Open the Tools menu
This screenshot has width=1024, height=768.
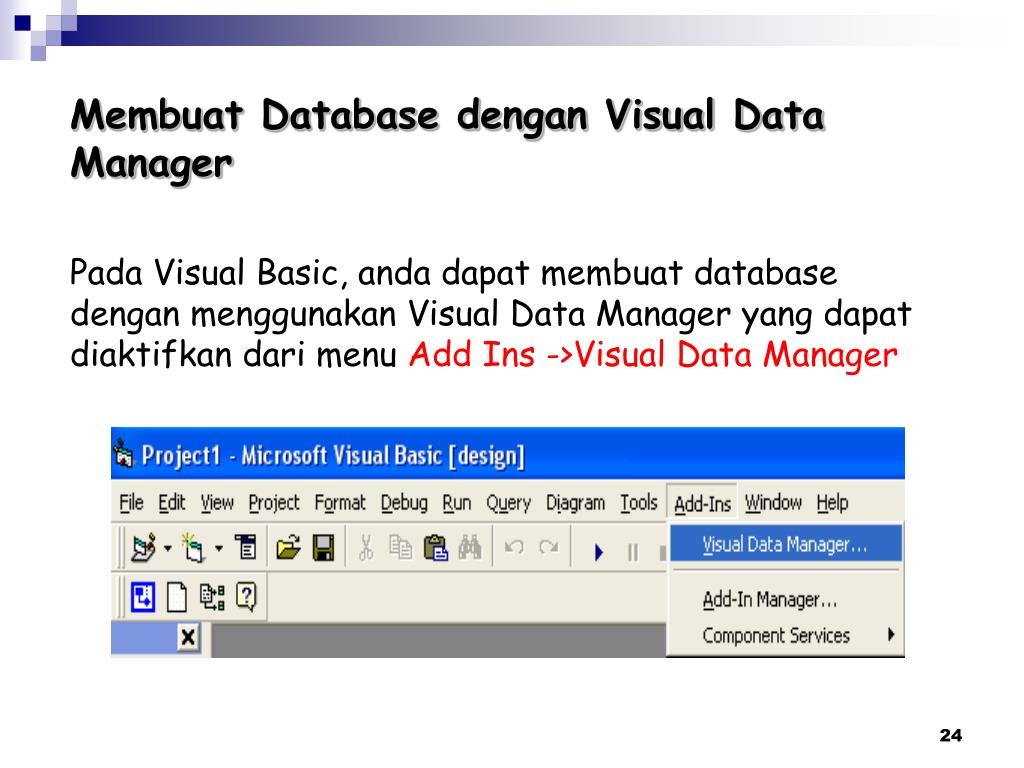click(x=639, y=503)
